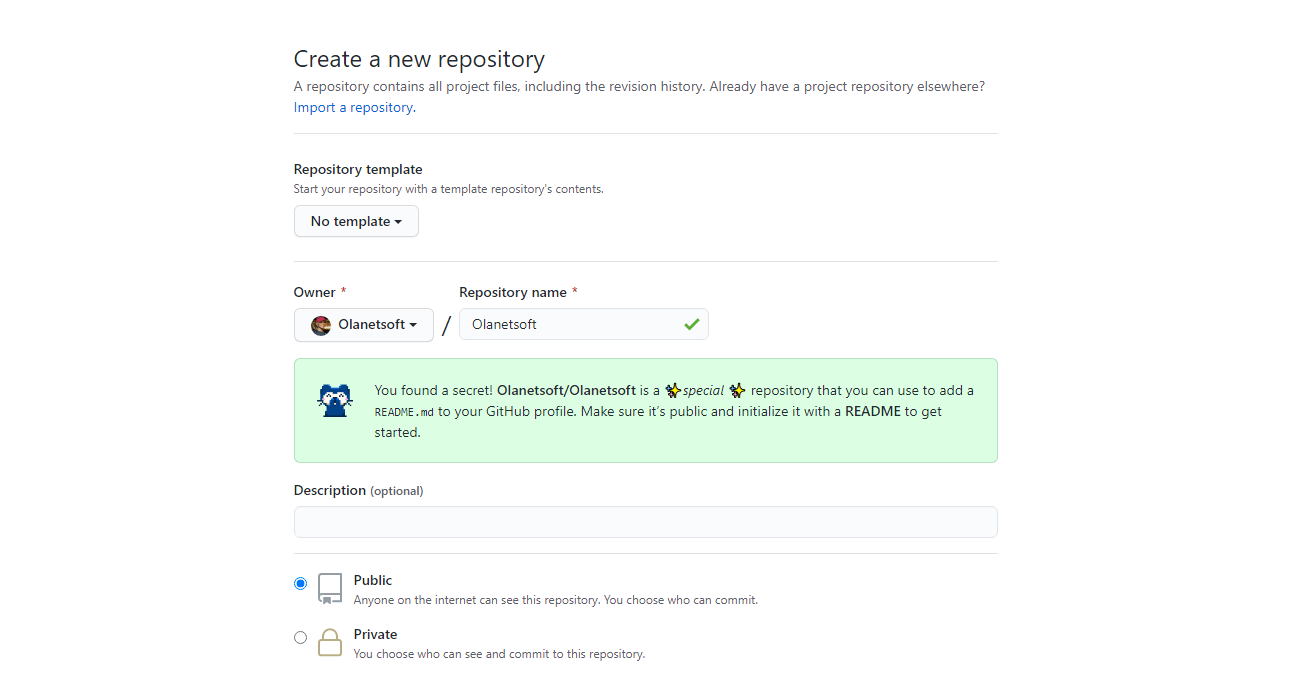Click the Olanetsoft owner avatar image

pyautogui.click(x=321, y=325)
